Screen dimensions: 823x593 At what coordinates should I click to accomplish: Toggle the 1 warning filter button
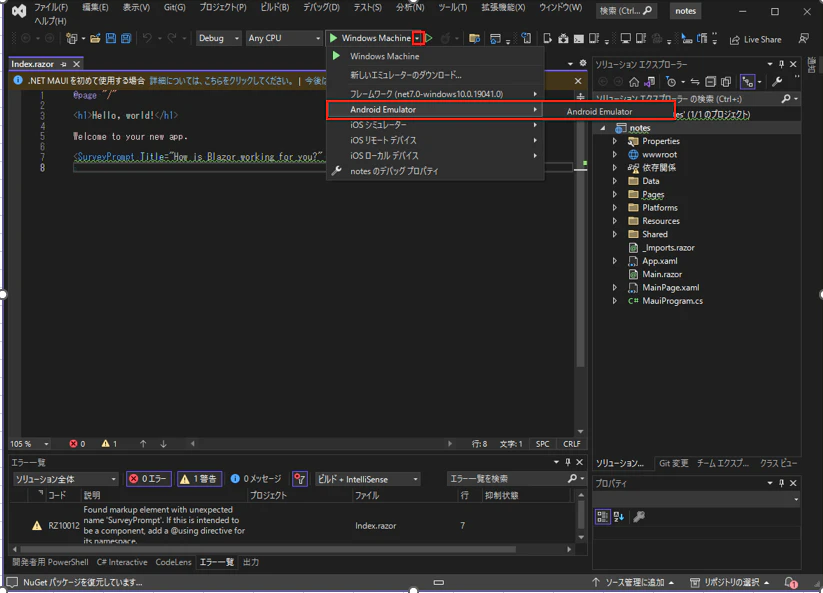(x=199, y=479)
